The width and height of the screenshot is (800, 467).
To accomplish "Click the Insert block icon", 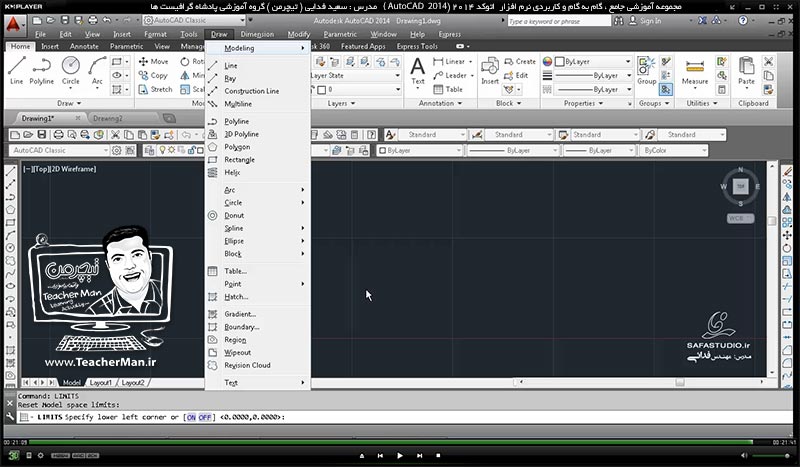I will click(490, 70).
